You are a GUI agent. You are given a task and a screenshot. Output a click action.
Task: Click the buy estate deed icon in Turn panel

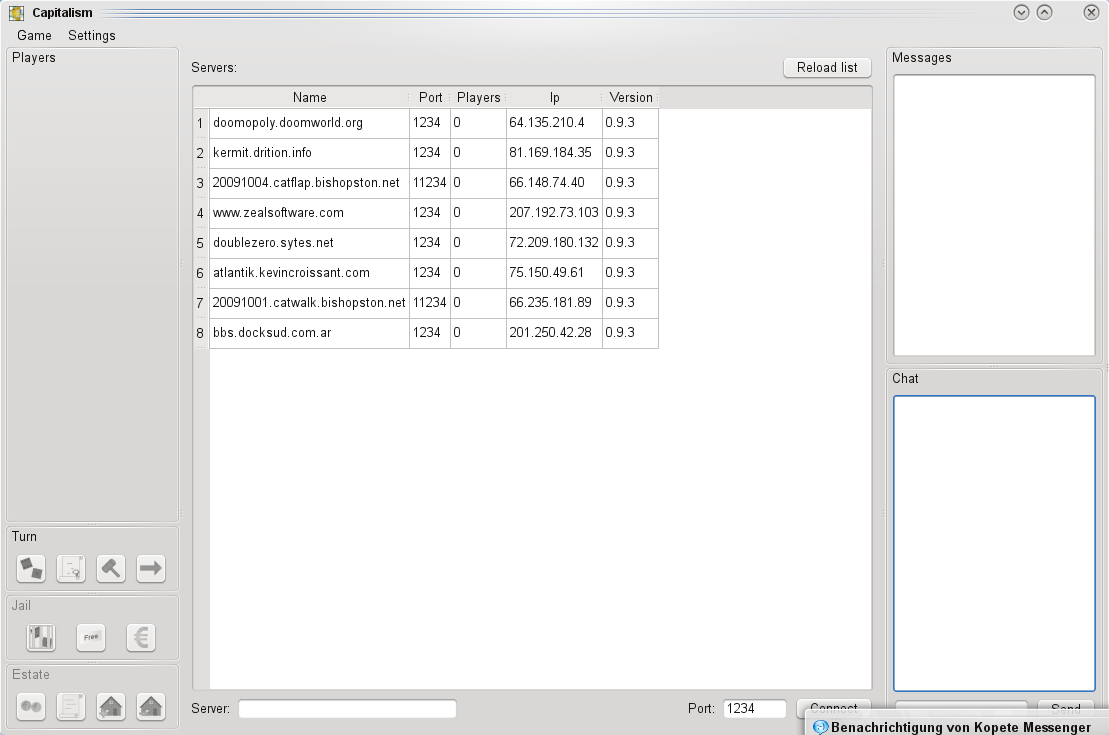(71, 568)
